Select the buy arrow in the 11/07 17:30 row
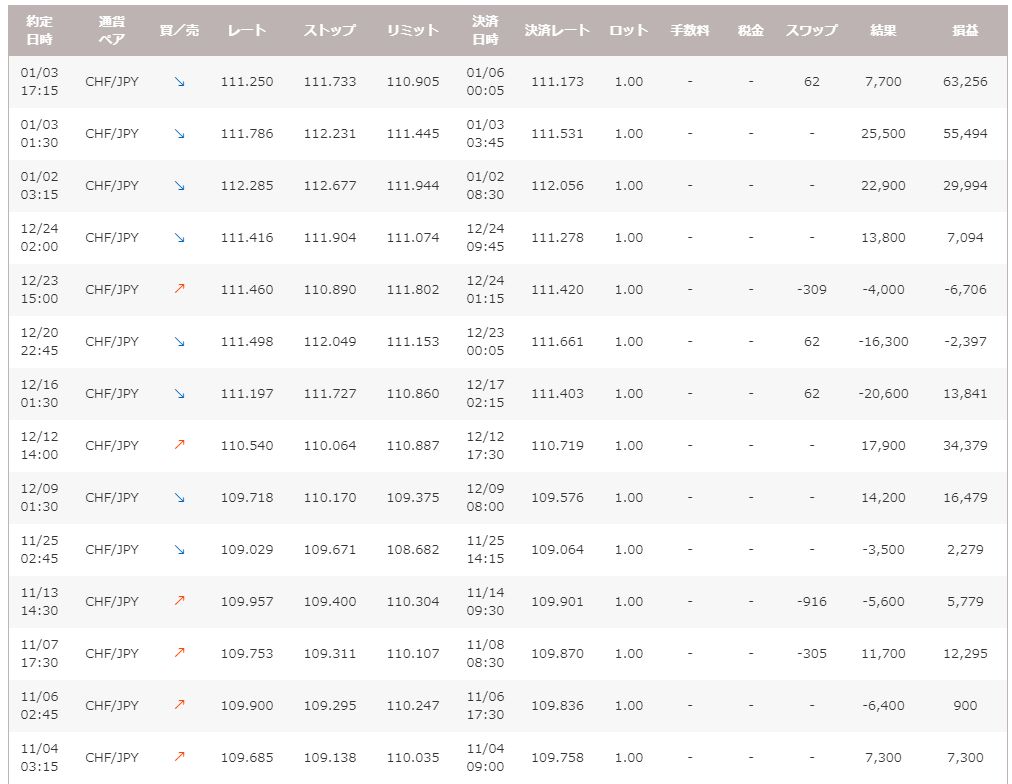Image resolution: width=1012 pixels, height=784 pixels. [180, 654]
